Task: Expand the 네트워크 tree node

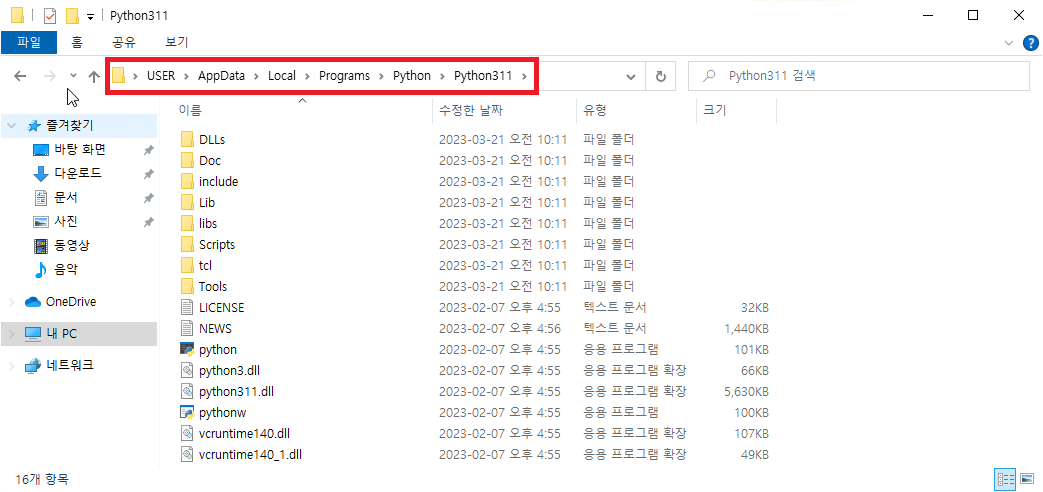Action: click(12, 365)
